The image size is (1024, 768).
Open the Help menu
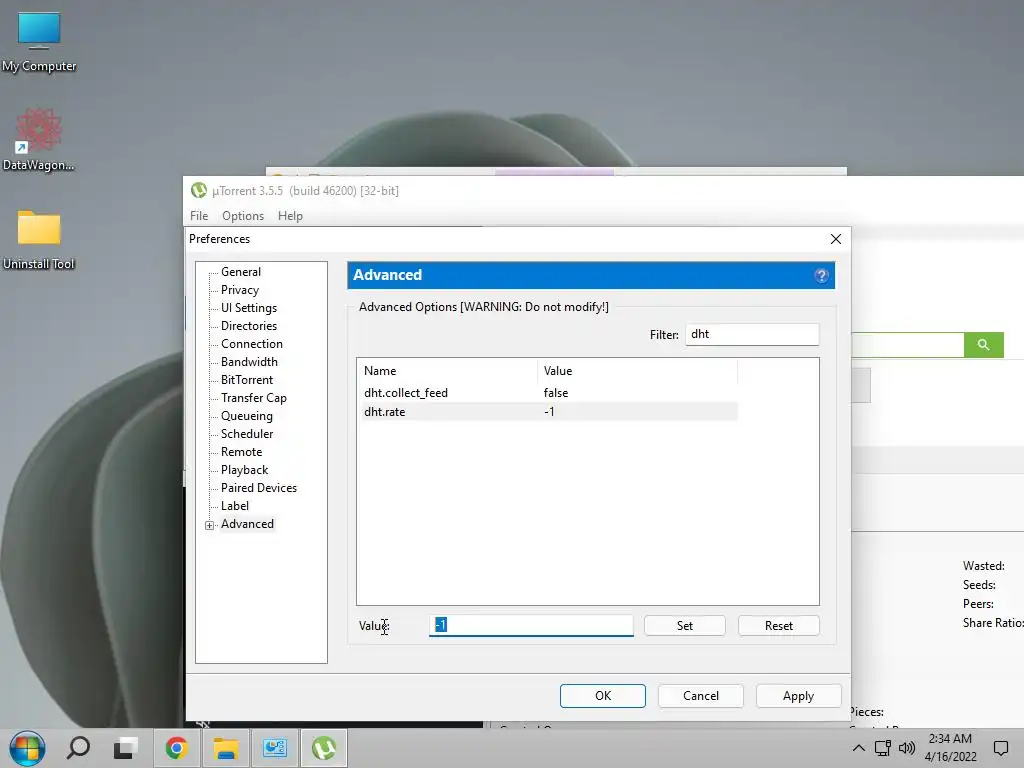290,216
